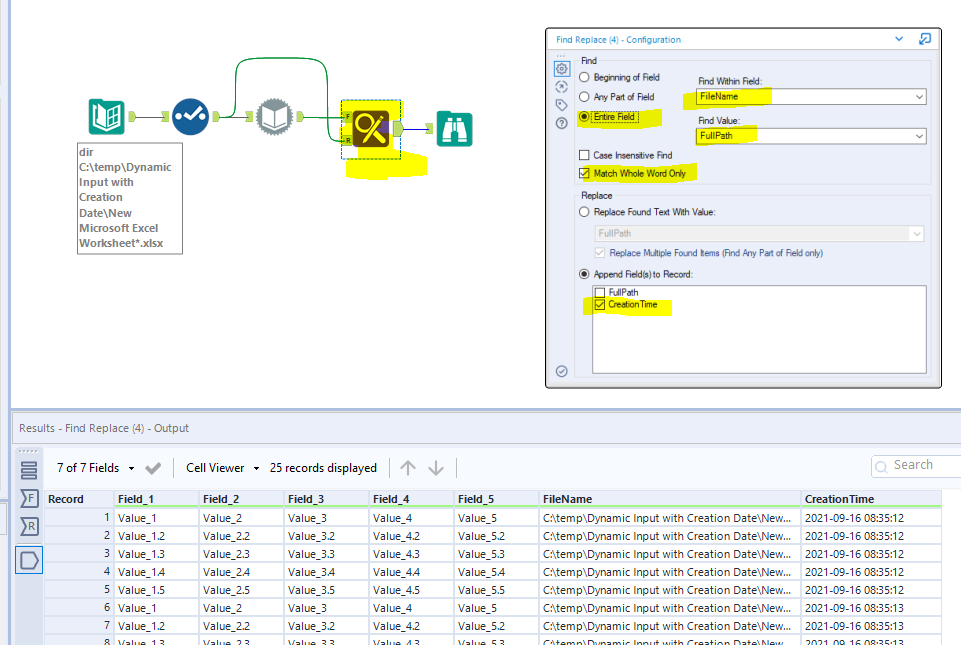Open the 7 of 7 Fields dropdown

(96, 468)
